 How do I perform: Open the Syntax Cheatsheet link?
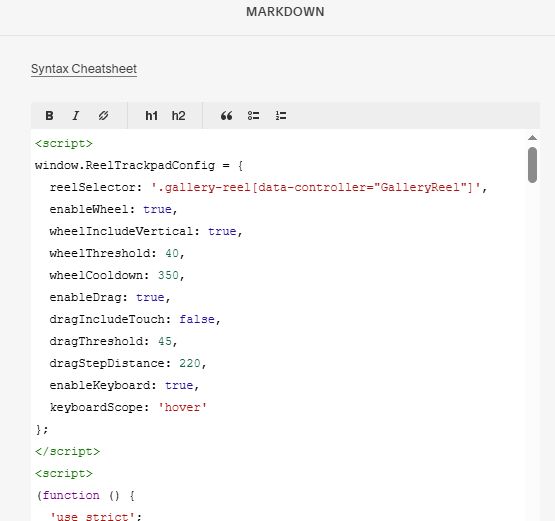coord(84,69)
